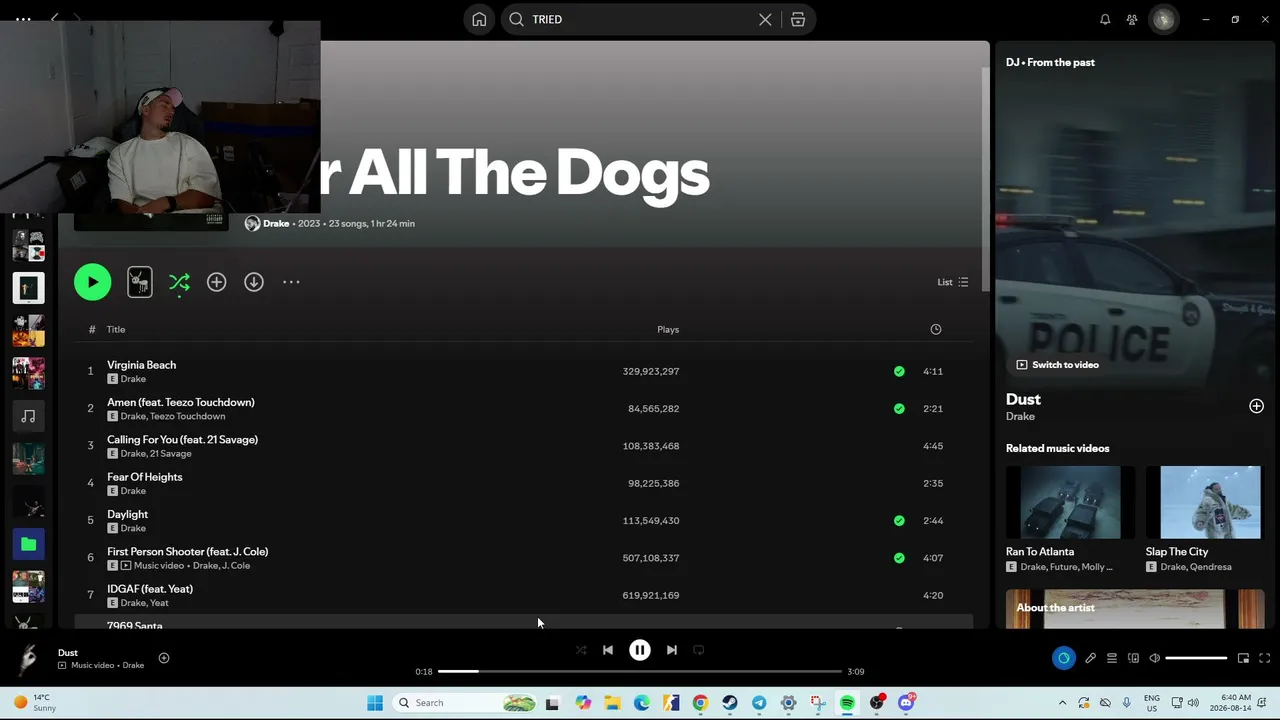Open the Browse icon in search bar
This screenshot has height=720, width=1280.
pos(798,19)
